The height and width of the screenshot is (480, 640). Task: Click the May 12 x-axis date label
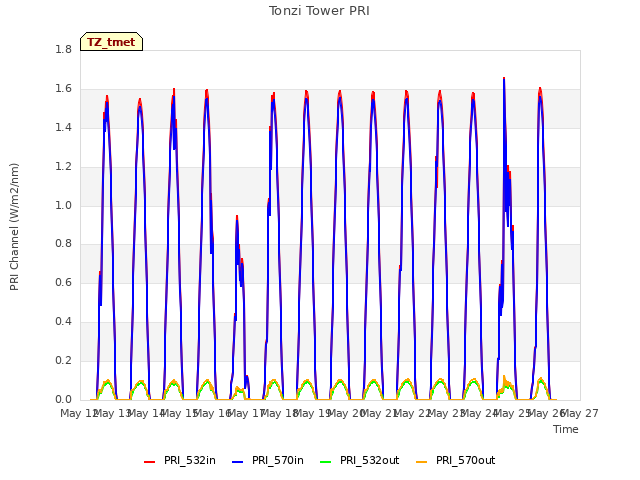coord(79,414)
